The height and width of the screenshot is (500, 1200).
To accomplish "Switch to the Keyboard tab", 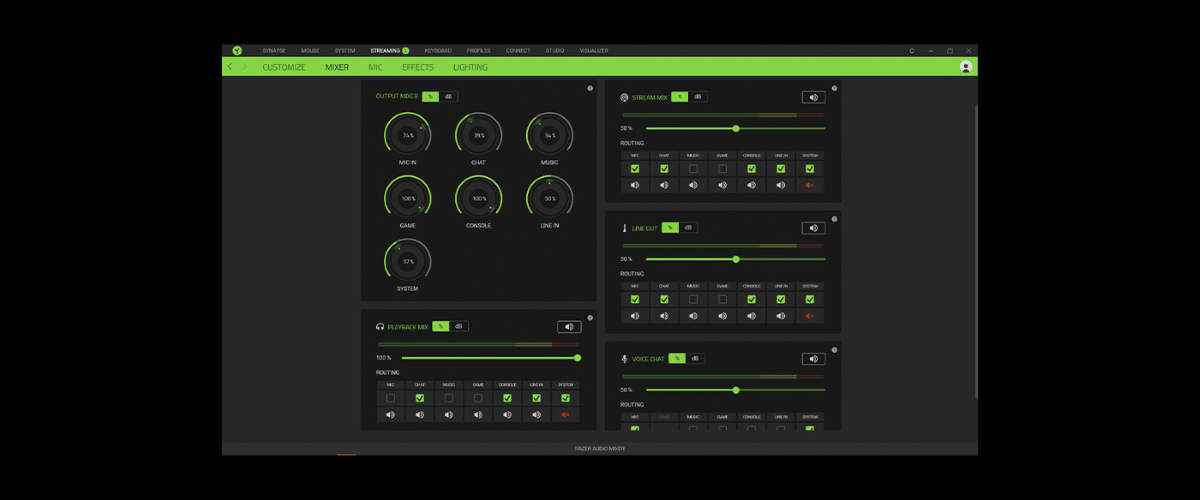I will pos(437,50).
